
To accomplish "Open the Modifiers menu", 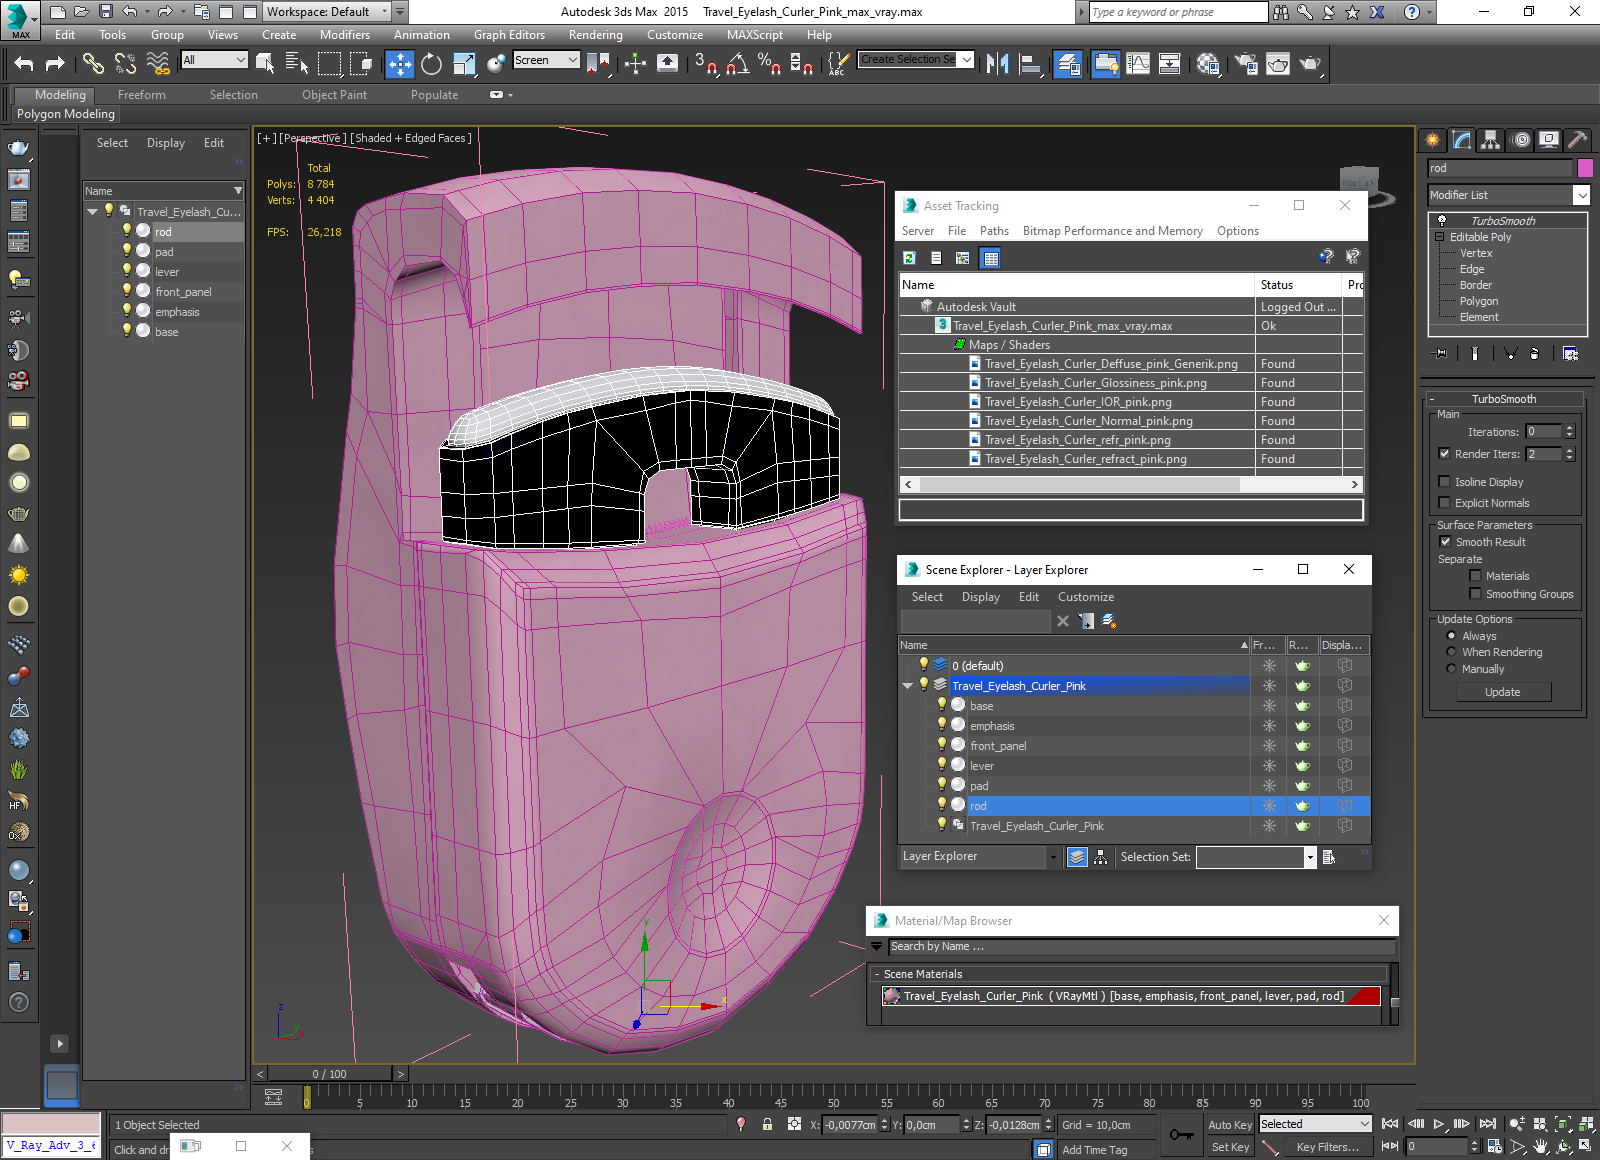I will tap(345, 35).
